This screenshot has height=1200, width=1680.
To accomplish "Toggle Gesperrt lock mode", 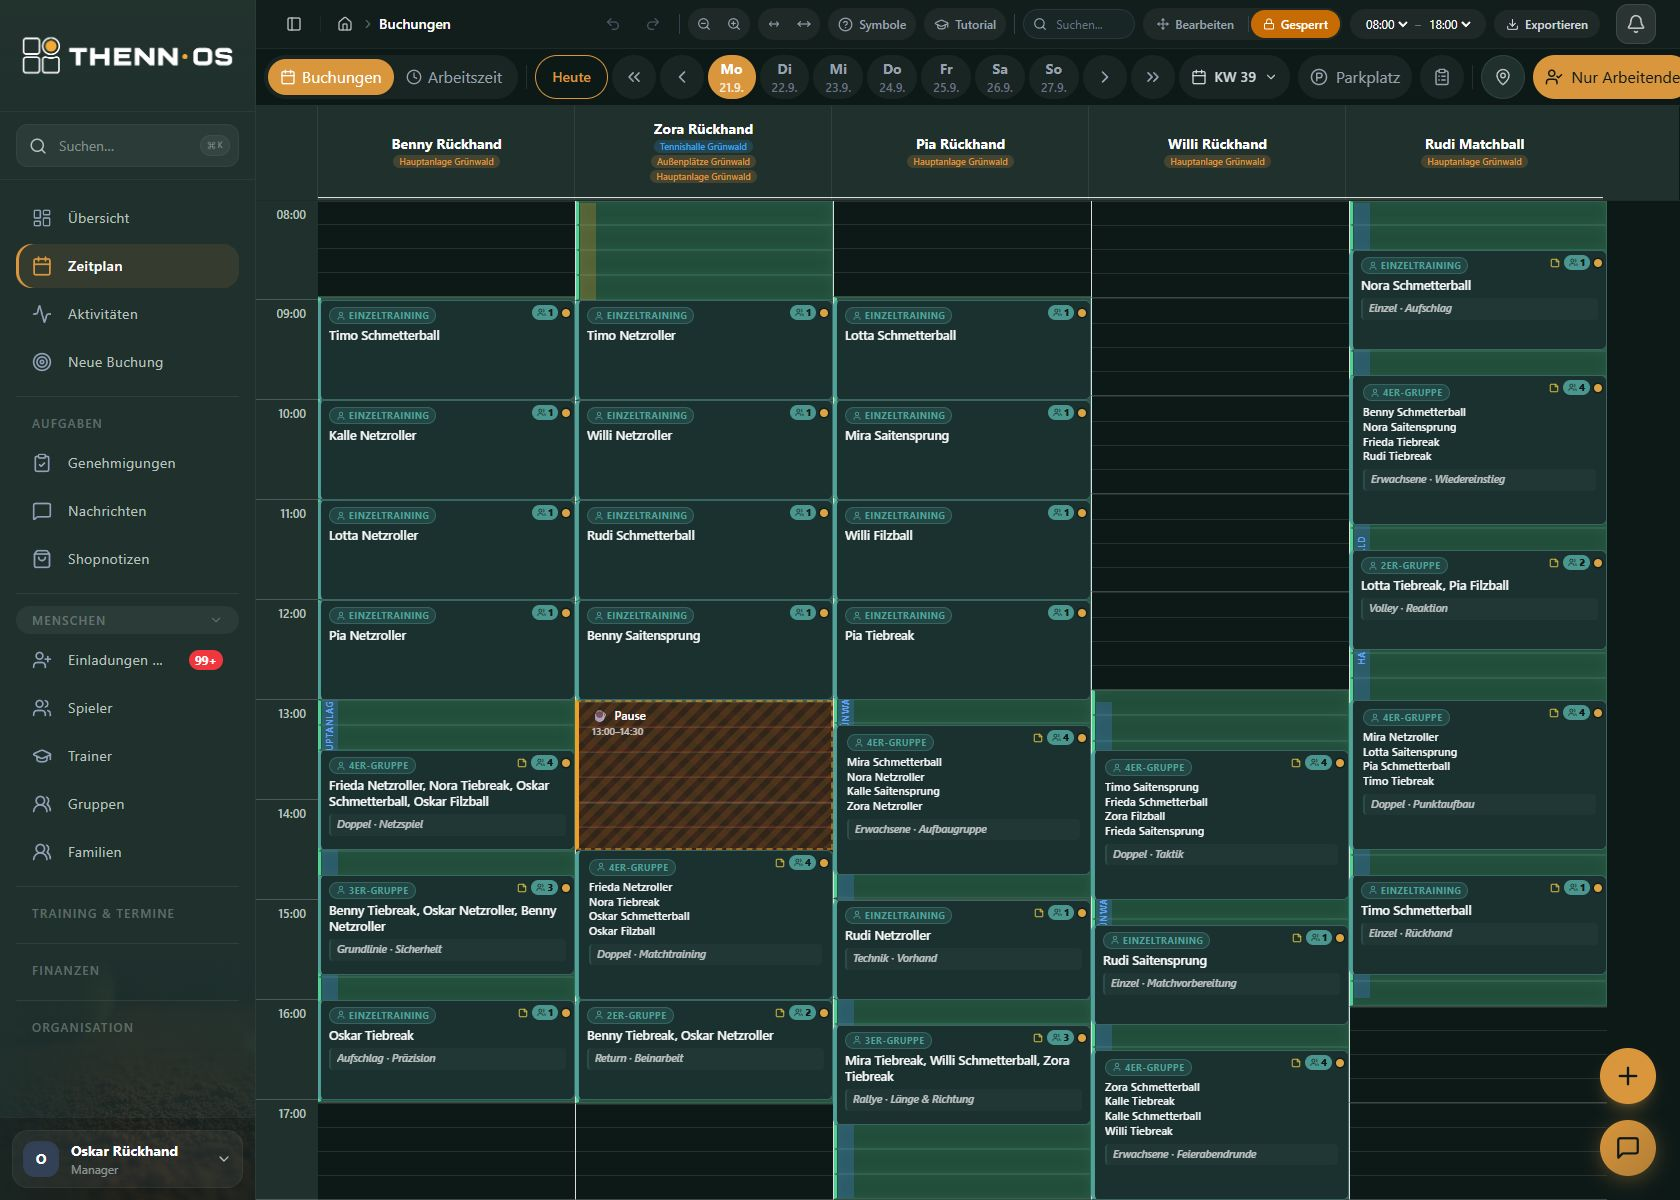I will 1295,24.
